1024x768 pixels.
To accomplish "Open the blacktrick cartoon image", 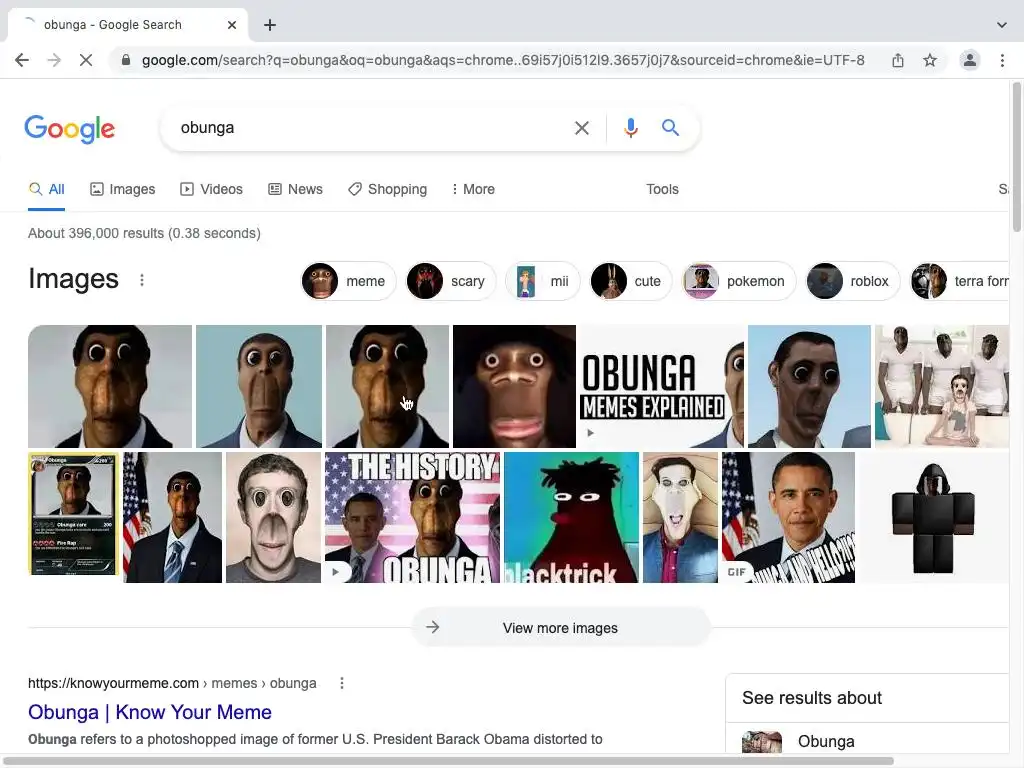I will [x=571, y=517].
